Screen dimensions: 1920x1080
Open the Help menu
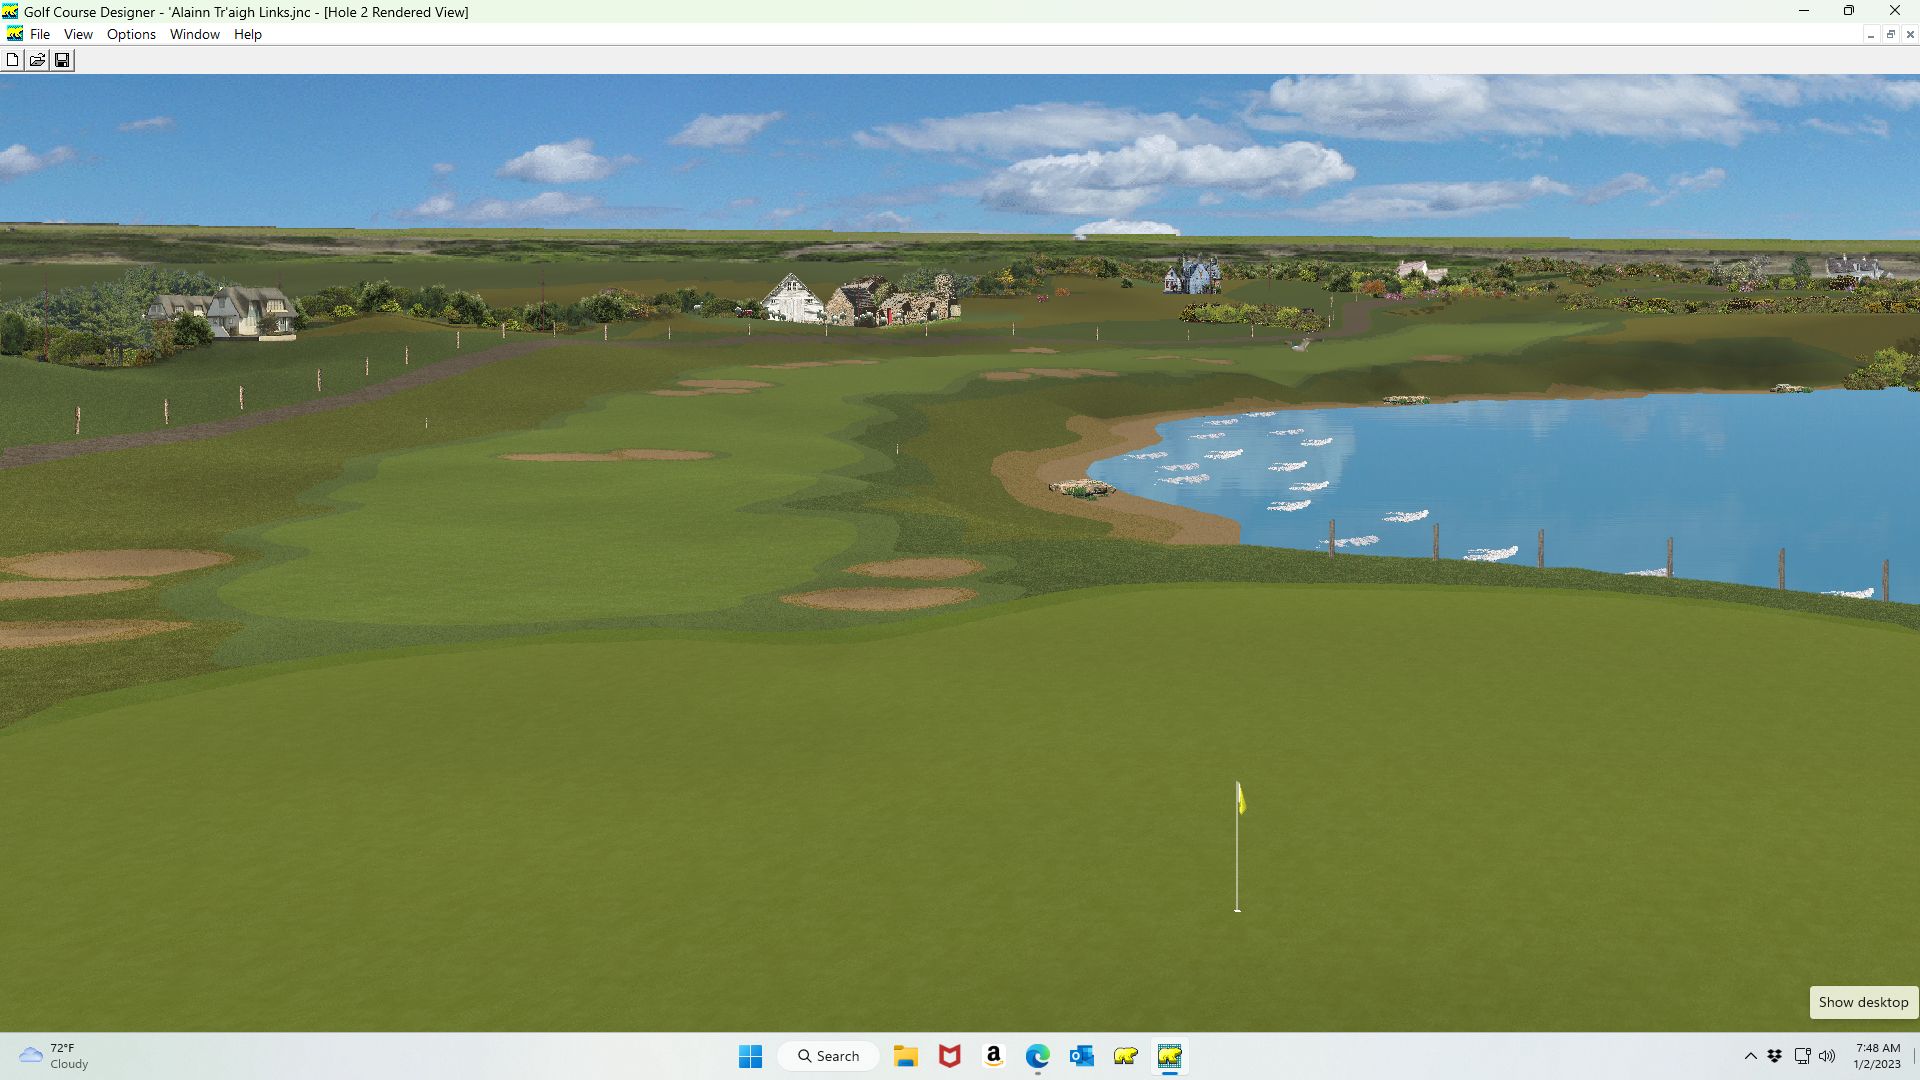247,34
